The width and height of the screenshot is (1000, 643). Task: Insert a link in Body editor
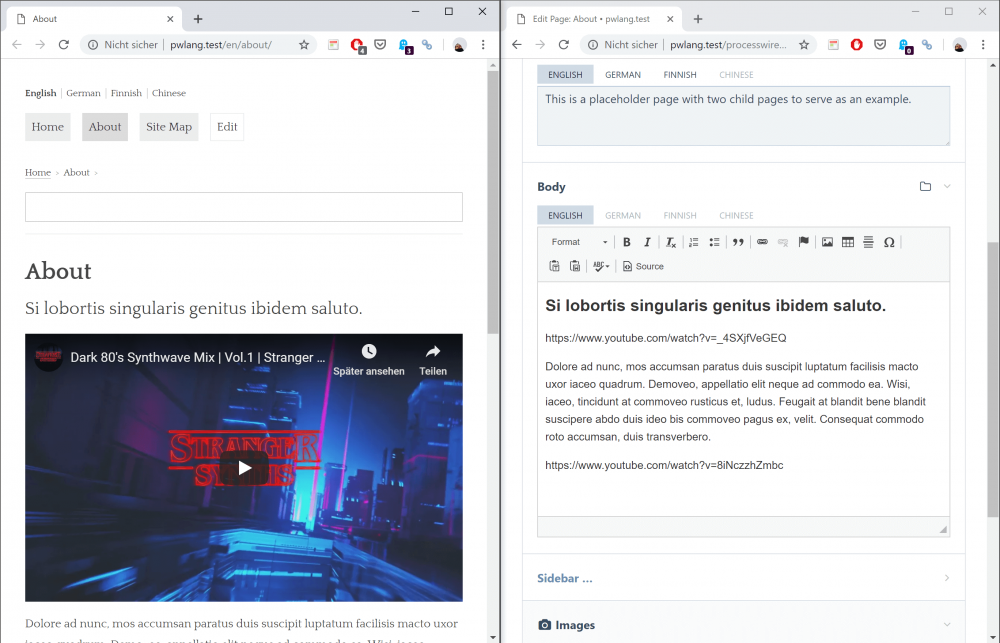(762, 242)
